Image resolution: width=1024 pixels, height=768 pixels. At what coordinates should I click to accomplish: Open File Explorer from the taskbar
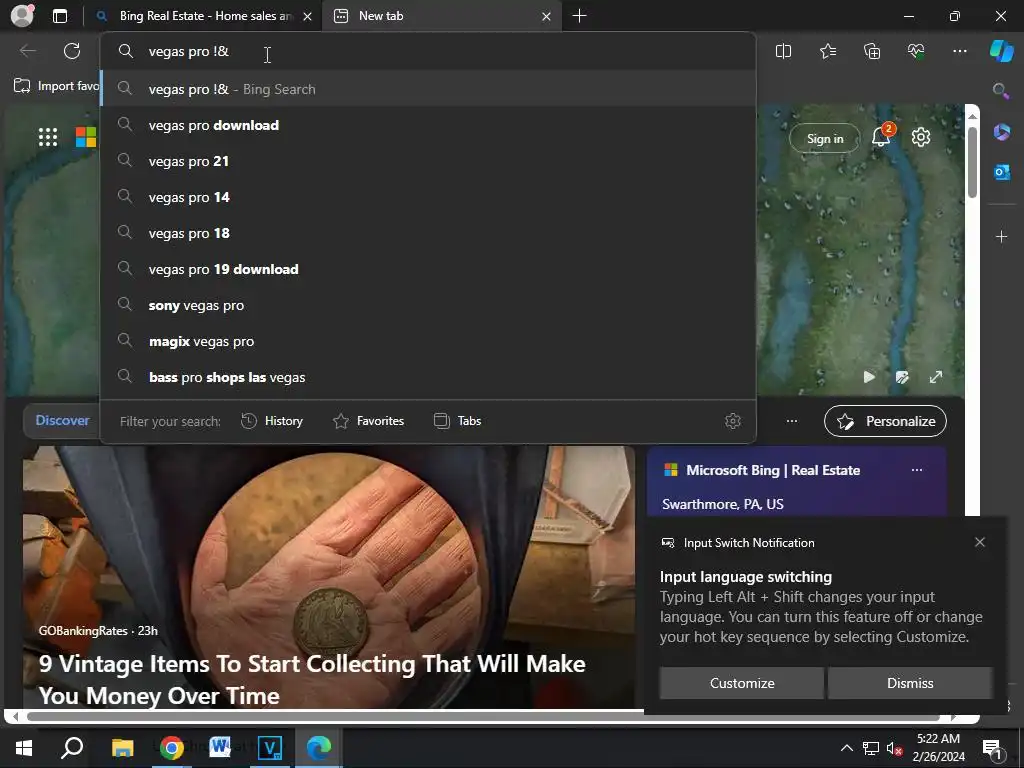[122, 748]
